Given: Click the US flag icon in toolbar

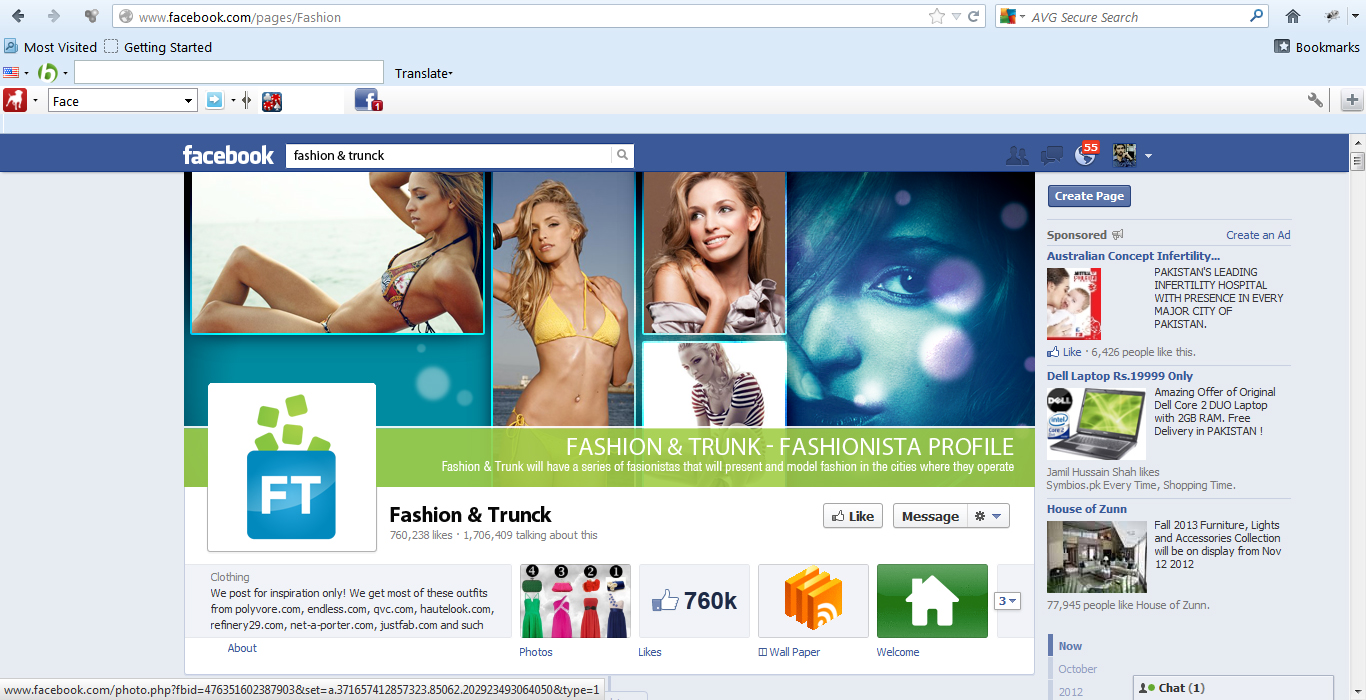Looking at the screenshot, I should tap(11, 72).
